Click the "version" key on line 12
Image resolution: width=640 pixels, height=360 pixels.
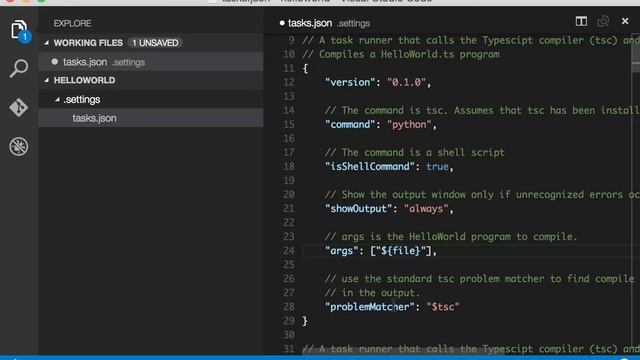click(350, 82)
